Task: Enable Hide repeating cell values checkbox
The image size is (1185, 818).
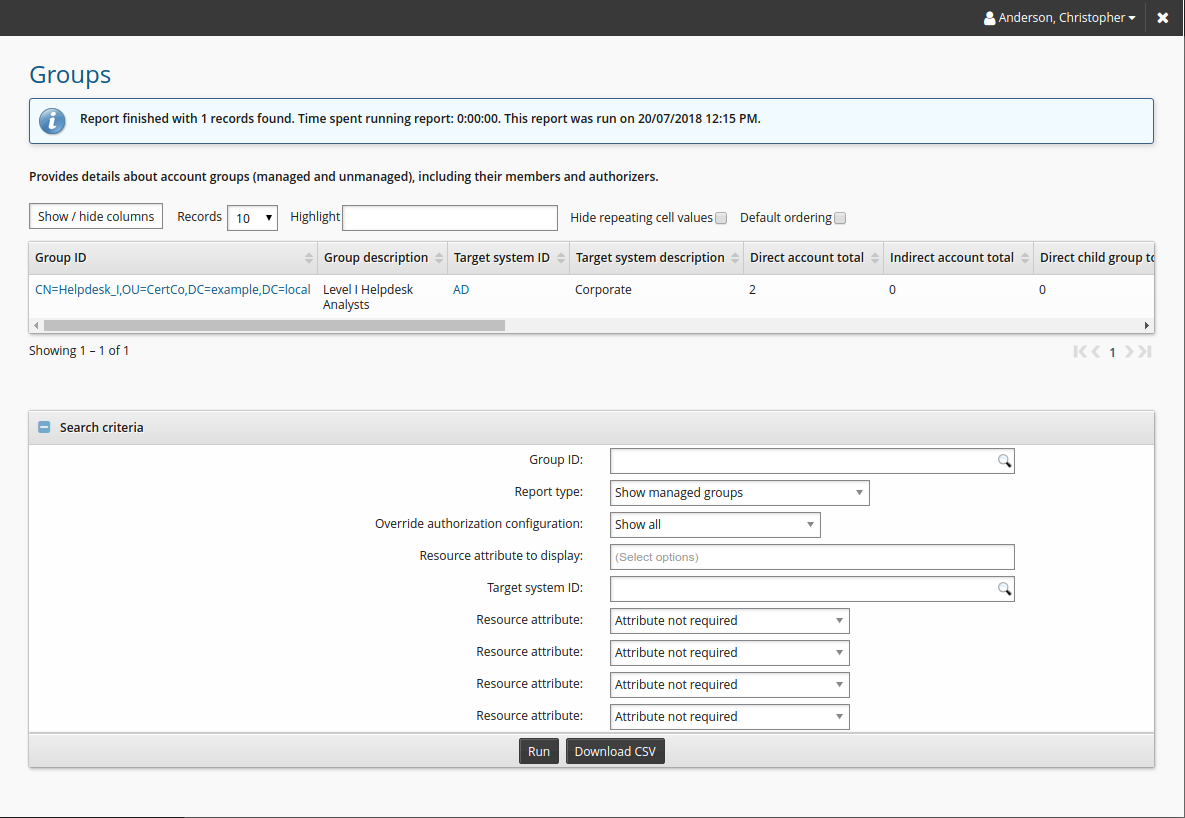Action: [721, 218]
